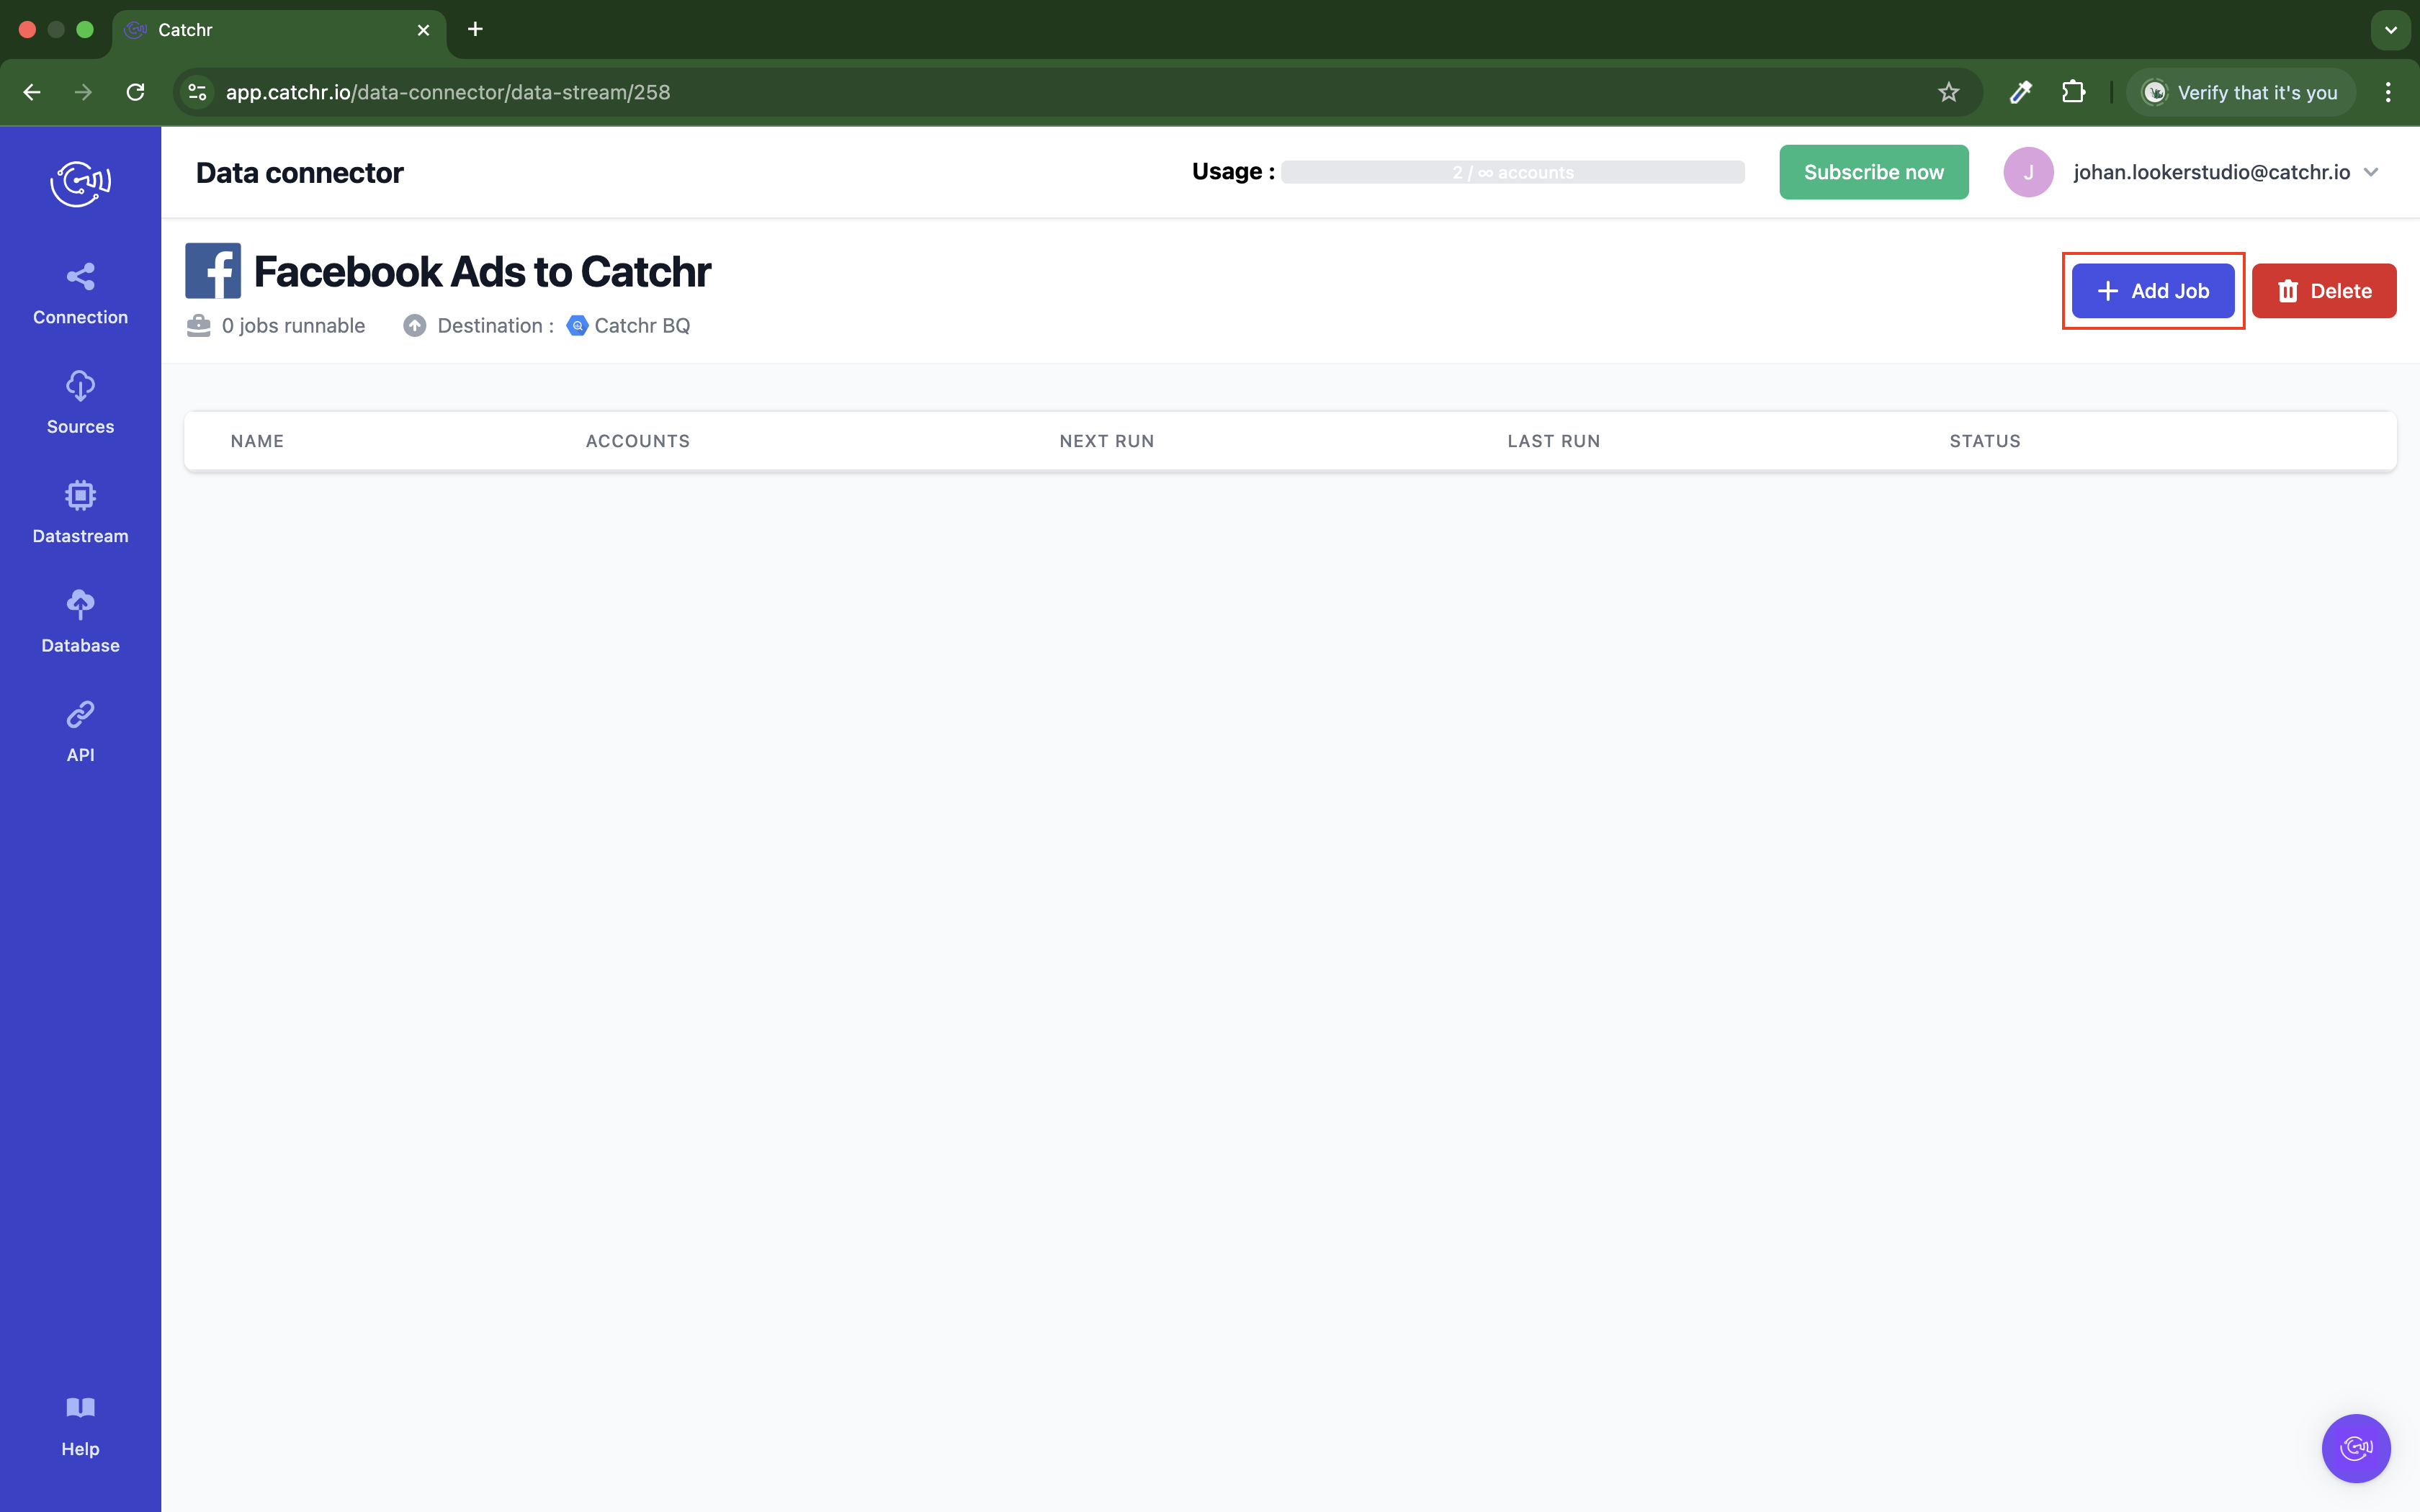Open the Datastream sidebar section
Image resolution: width=2420 pixels, height=1512 pixels.
click(80, 513)
